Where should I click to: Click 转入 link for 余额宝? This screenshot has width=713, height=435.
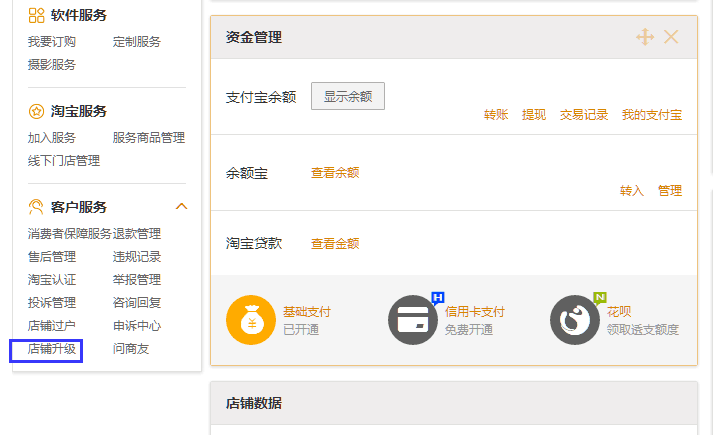pos(632,190)
